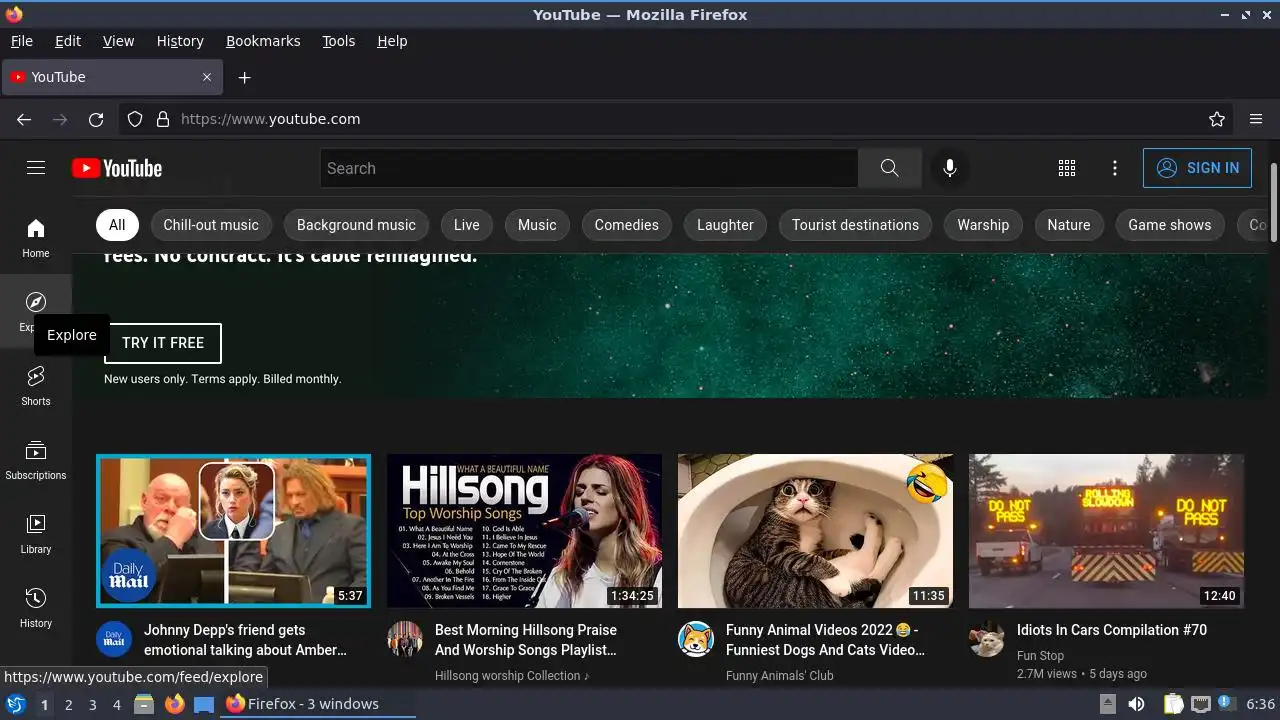Viewport: 1280px width, 720px height.
Task: Open Shorts in sidebar
Action: point(36,386)
